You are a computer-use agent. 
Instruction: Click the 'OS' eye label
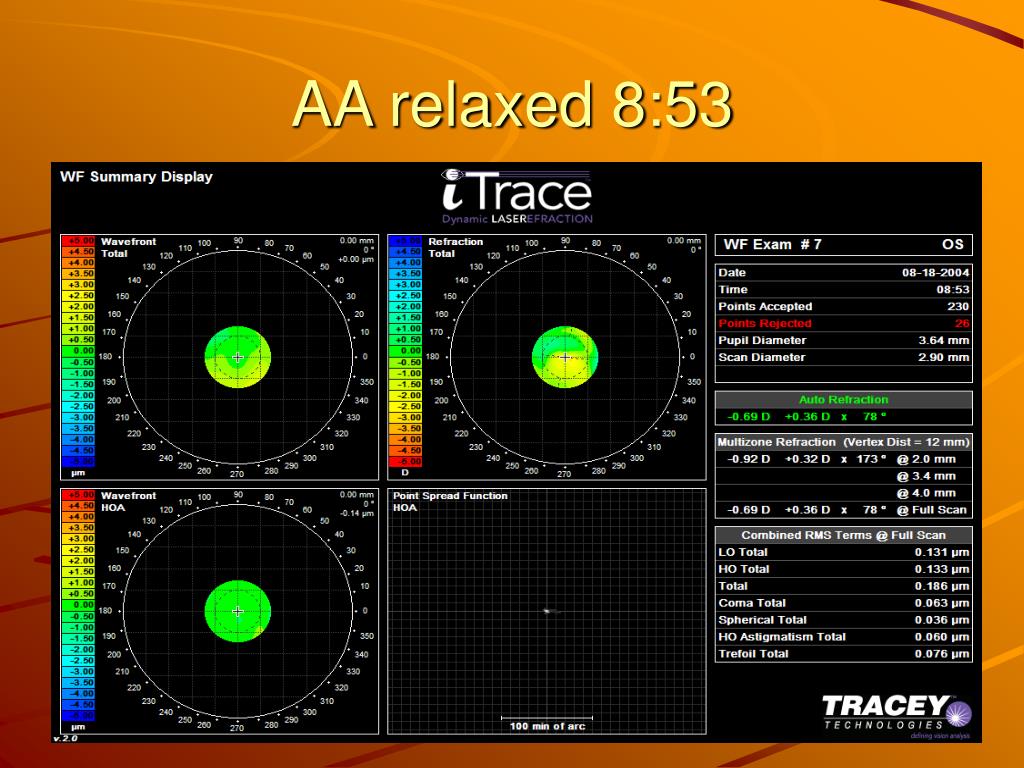coord(953,244)
